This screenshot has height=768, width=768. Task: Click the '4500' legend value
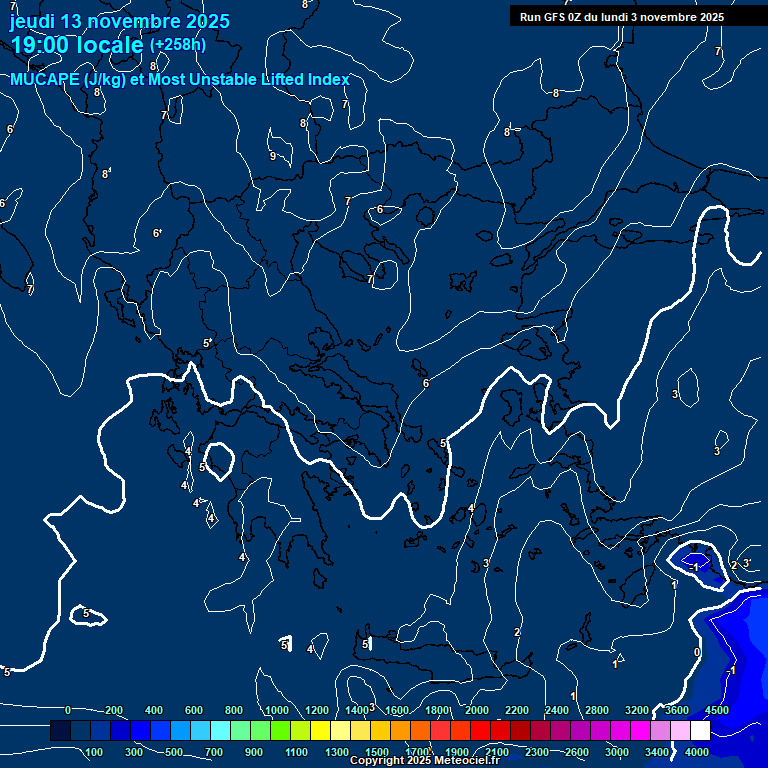pyautogui.click(x=717, y=710)
